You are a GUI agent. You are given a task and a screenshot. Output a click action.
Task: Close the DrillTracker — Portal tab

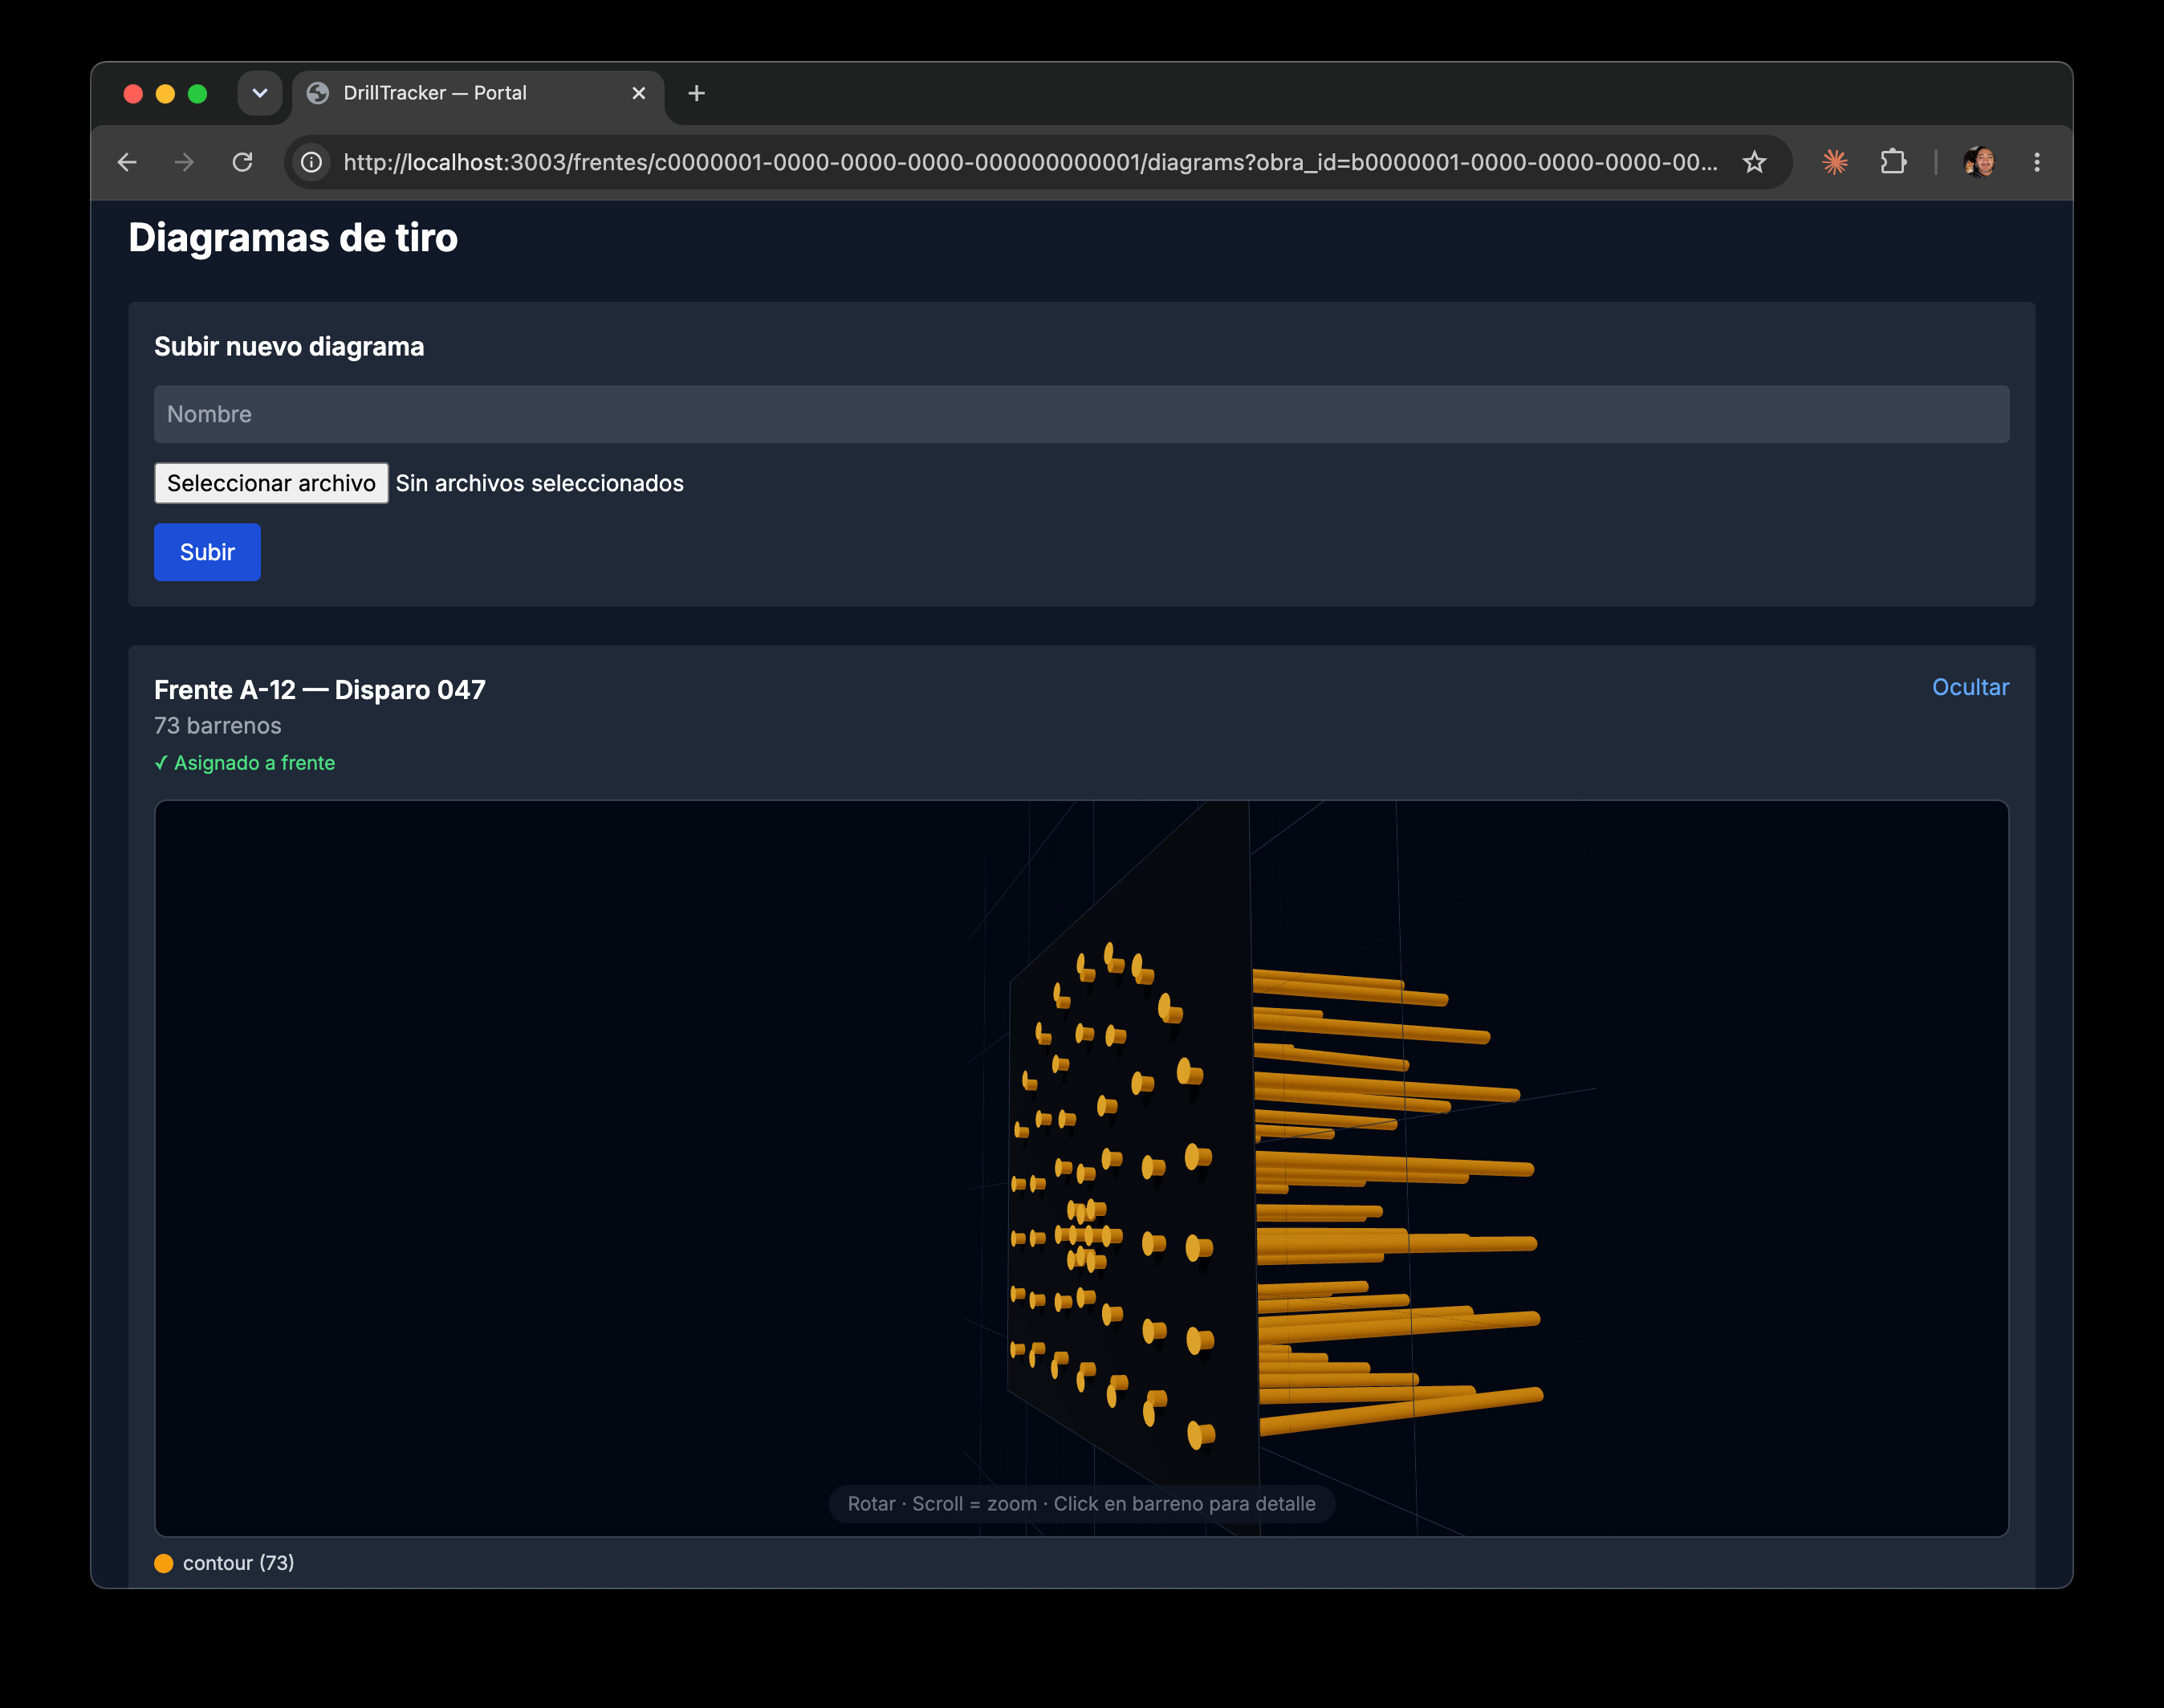coord(639,93)
